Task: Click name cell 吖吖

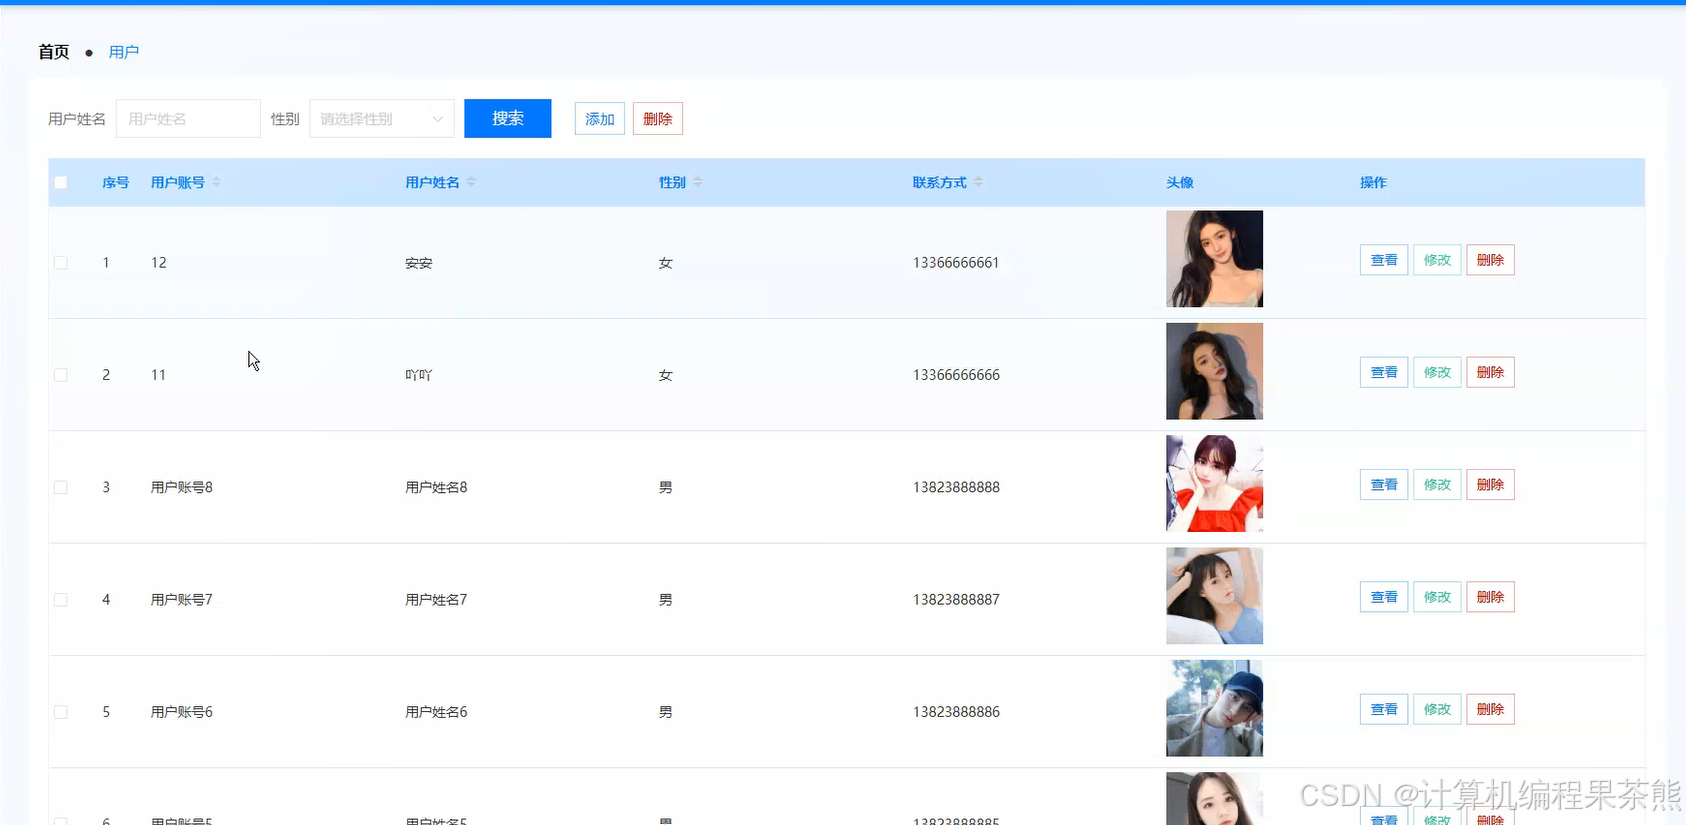Action: tap(419, 375)
